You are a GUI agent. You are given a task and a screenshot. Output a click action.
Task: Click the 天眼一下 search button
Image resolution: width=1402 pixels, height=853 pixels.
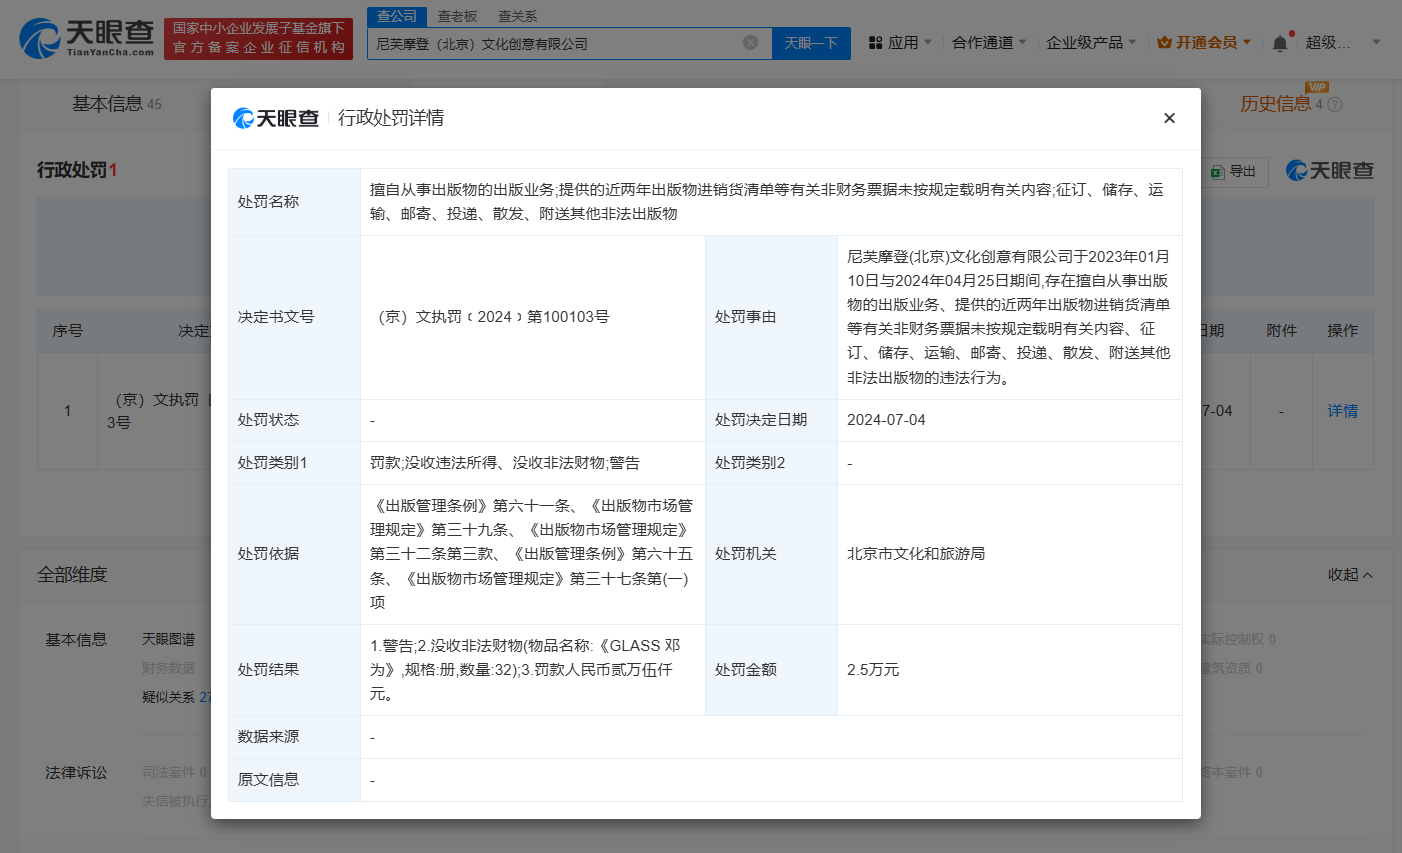pos(811,43)
